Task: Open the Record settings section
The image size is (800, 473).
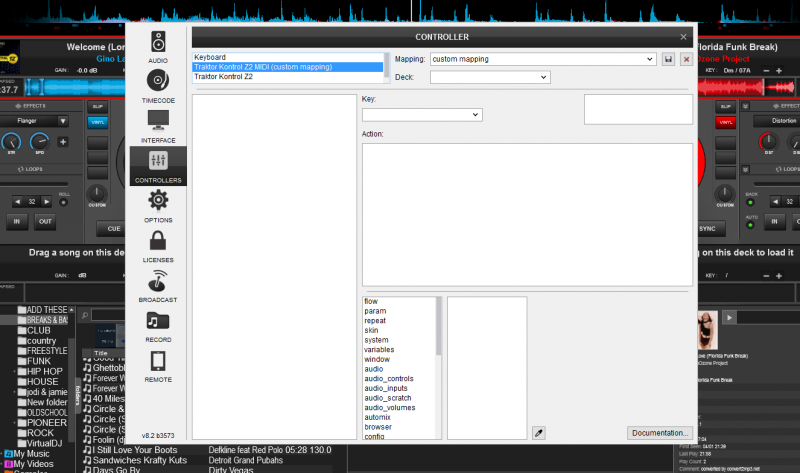Action: point(158,326)
